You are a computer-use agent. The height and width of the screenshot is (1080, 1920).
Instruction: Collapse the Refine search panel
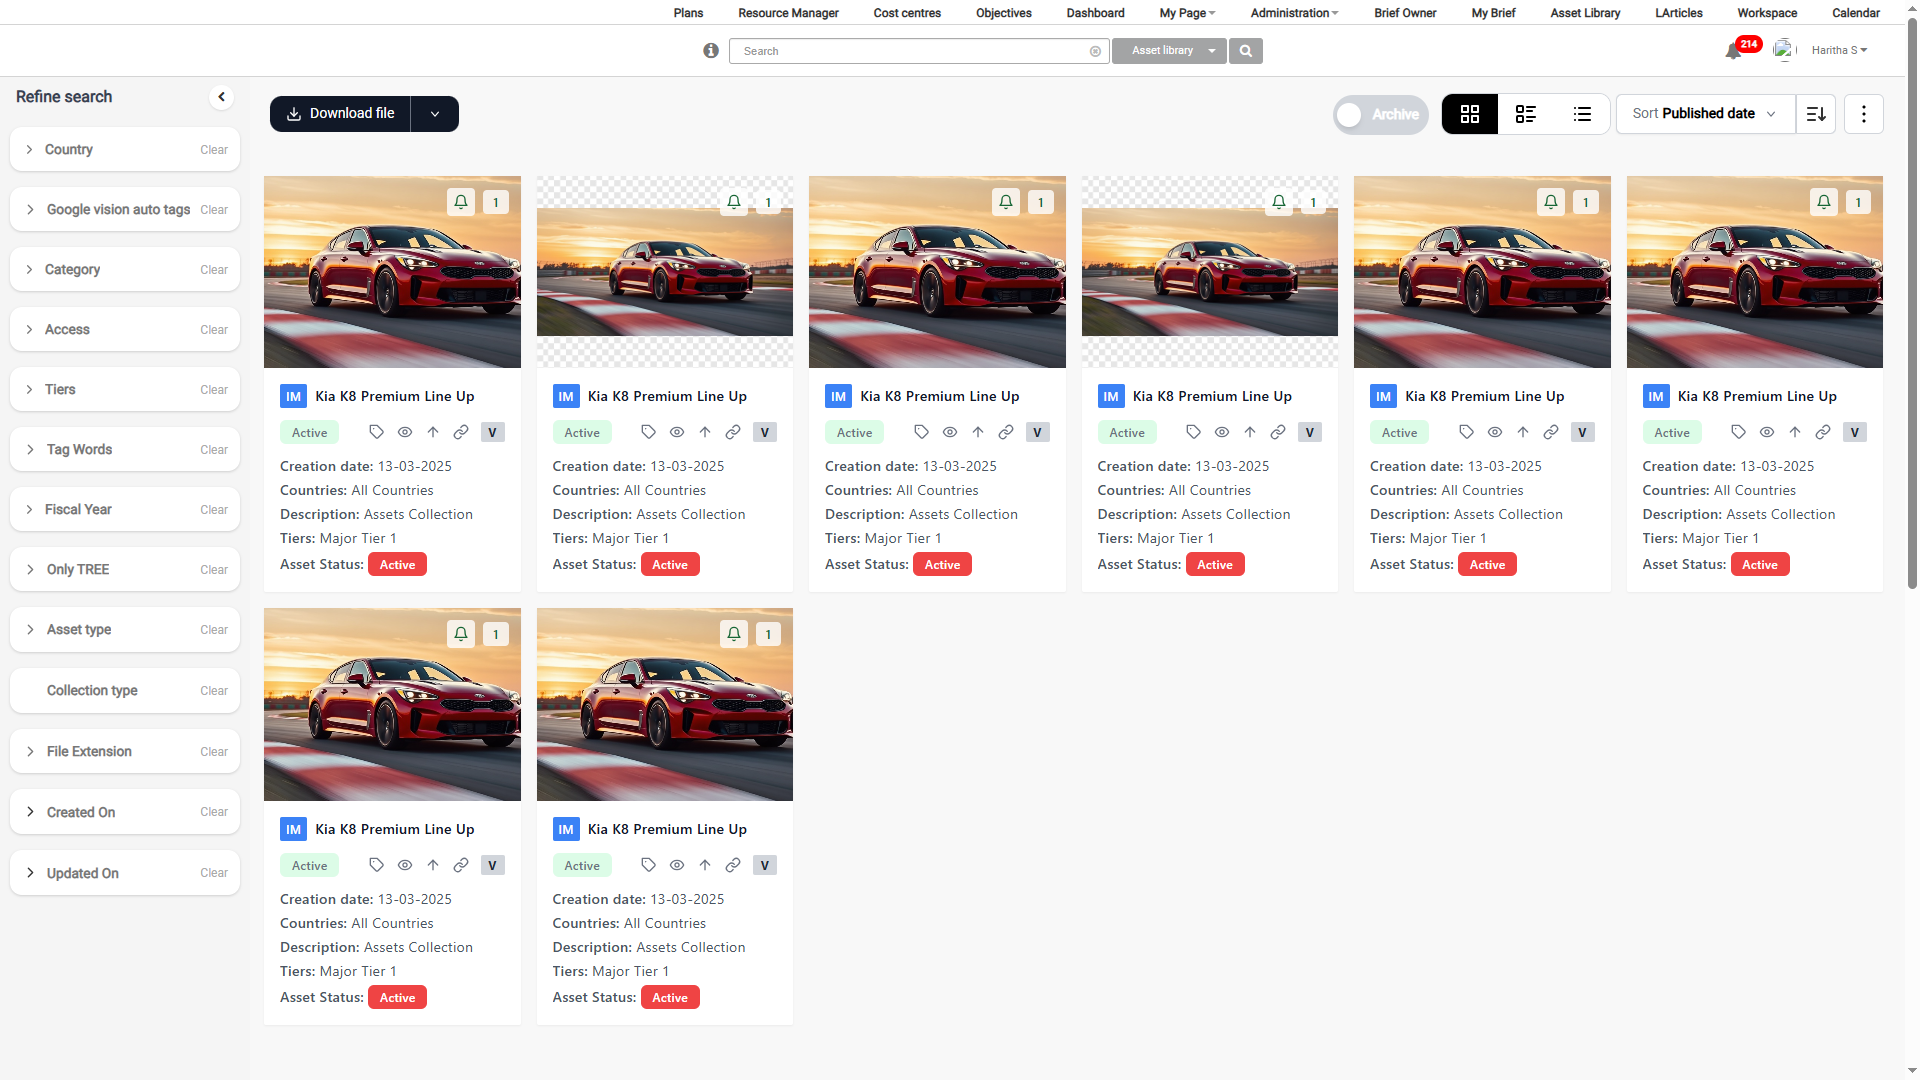tap(222, 97)
